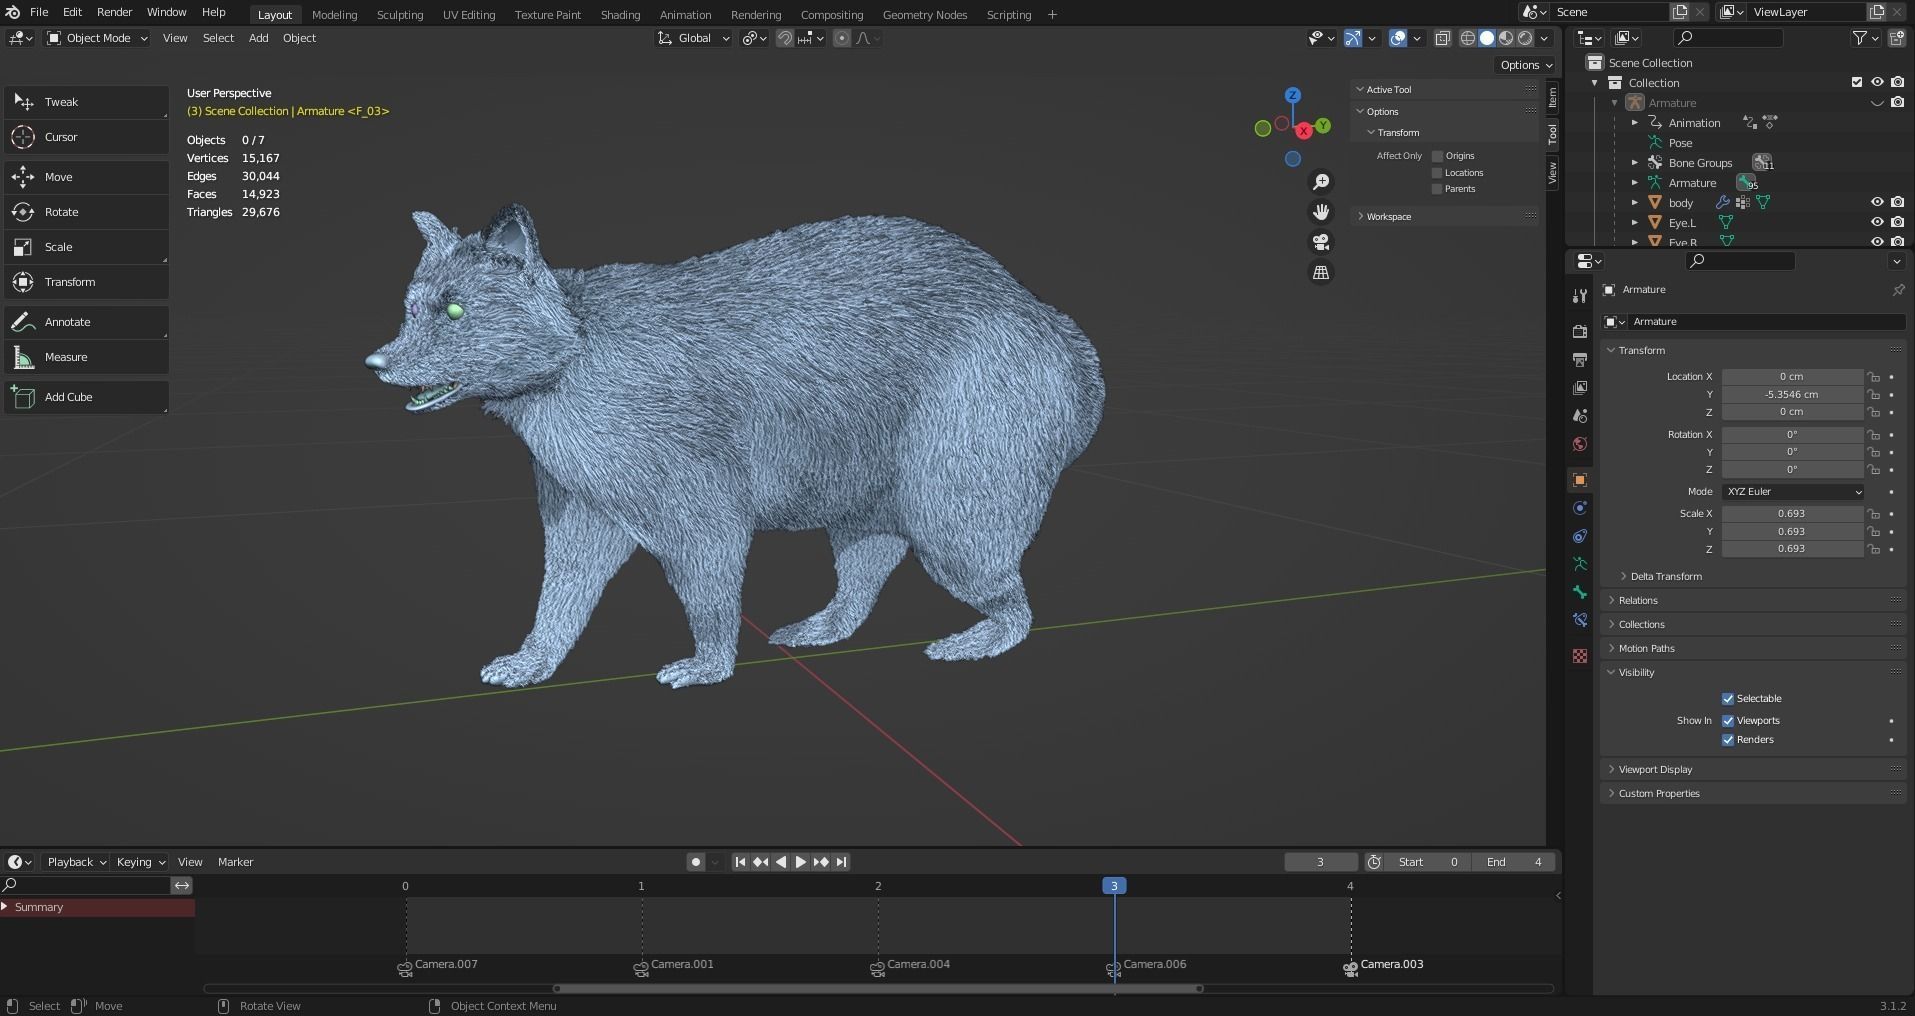Expand the Delta Transform panel

pyautogui.click(x=1665, y=577)
